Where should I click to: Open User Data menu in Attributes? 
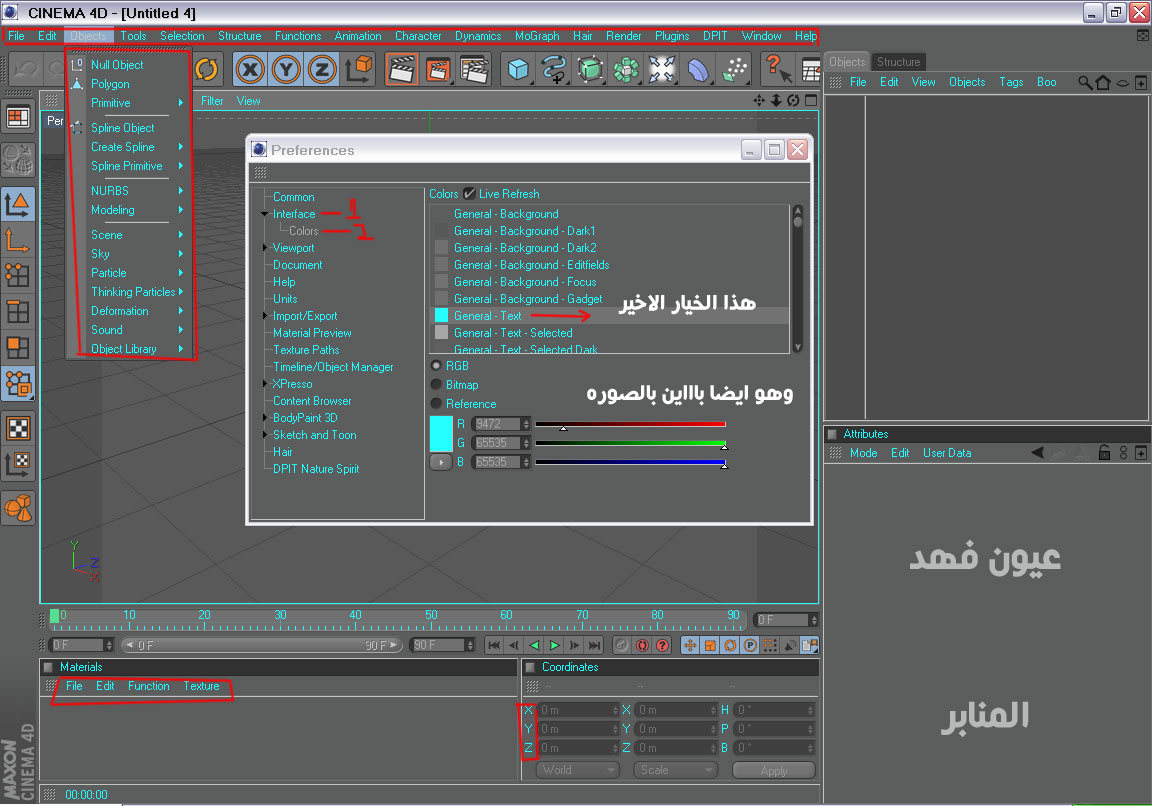(947, 453)
